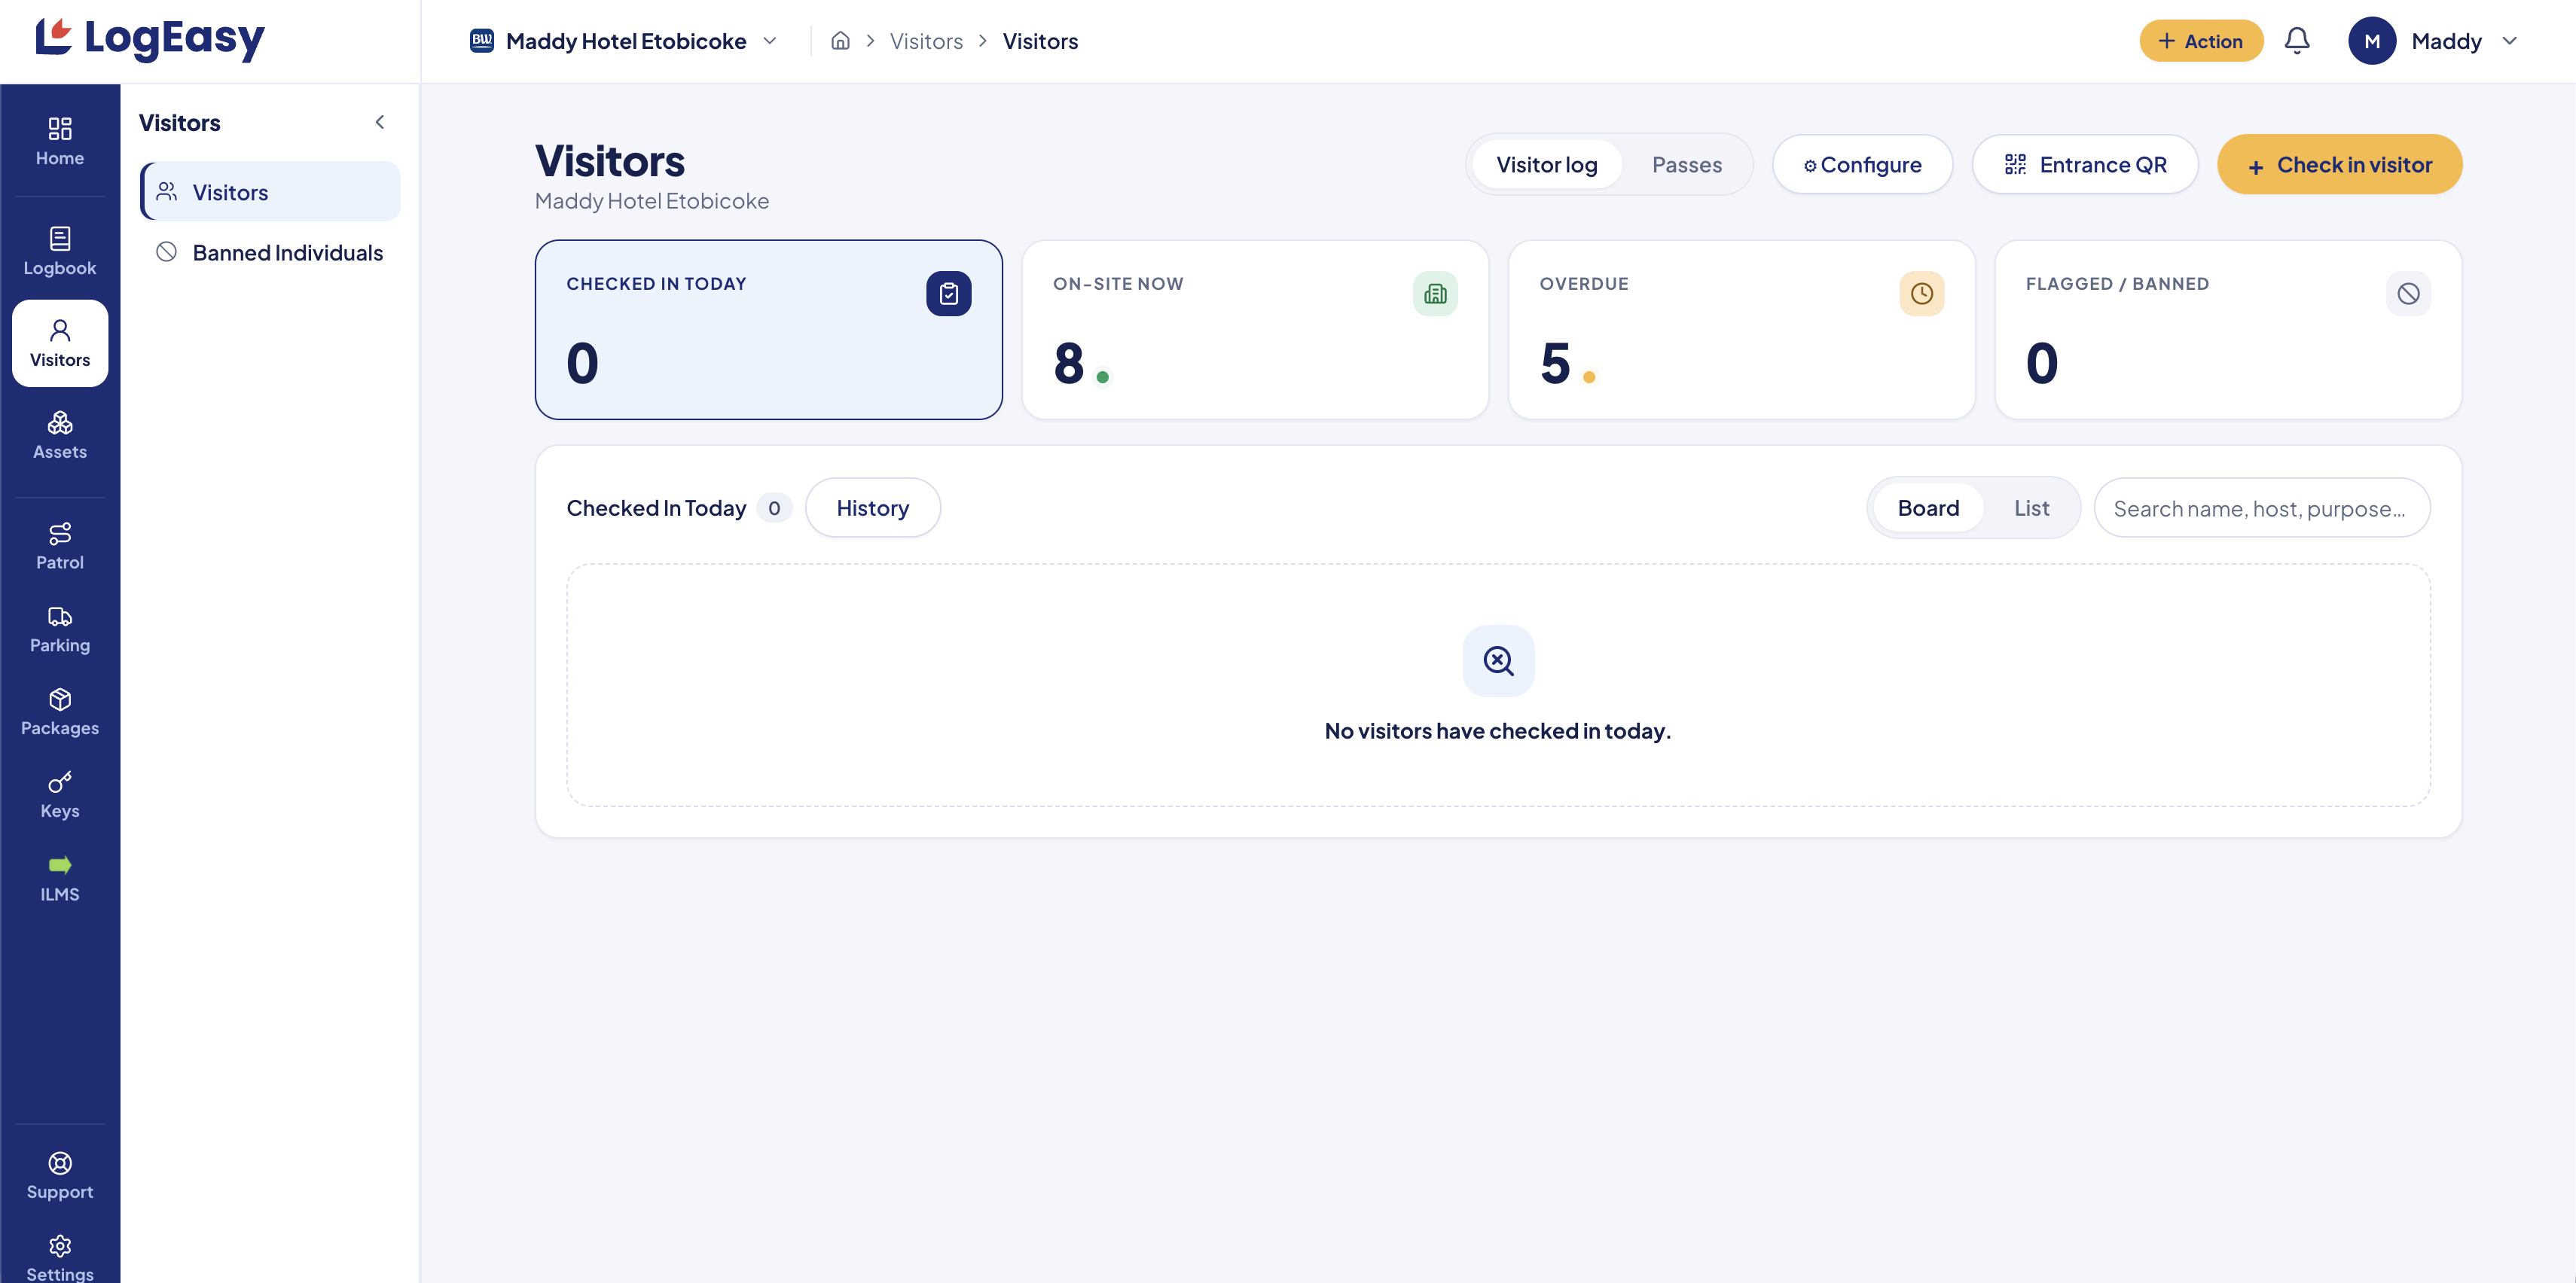Open the Entrance QR button

click(x=2084, y=165)
